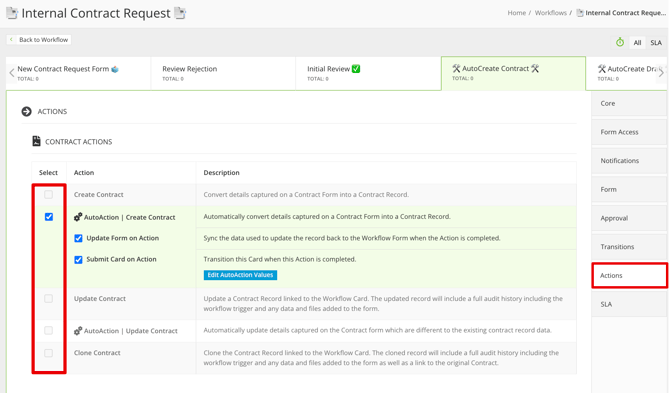Check the Clone Contract checkbox

49,353
